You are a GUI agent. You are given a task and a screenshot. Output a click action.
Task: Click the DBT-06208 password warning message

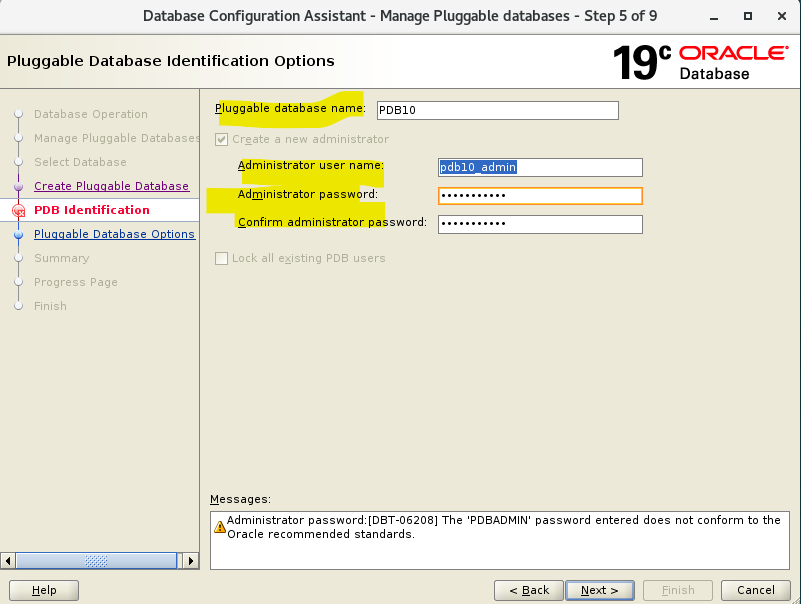504,527
